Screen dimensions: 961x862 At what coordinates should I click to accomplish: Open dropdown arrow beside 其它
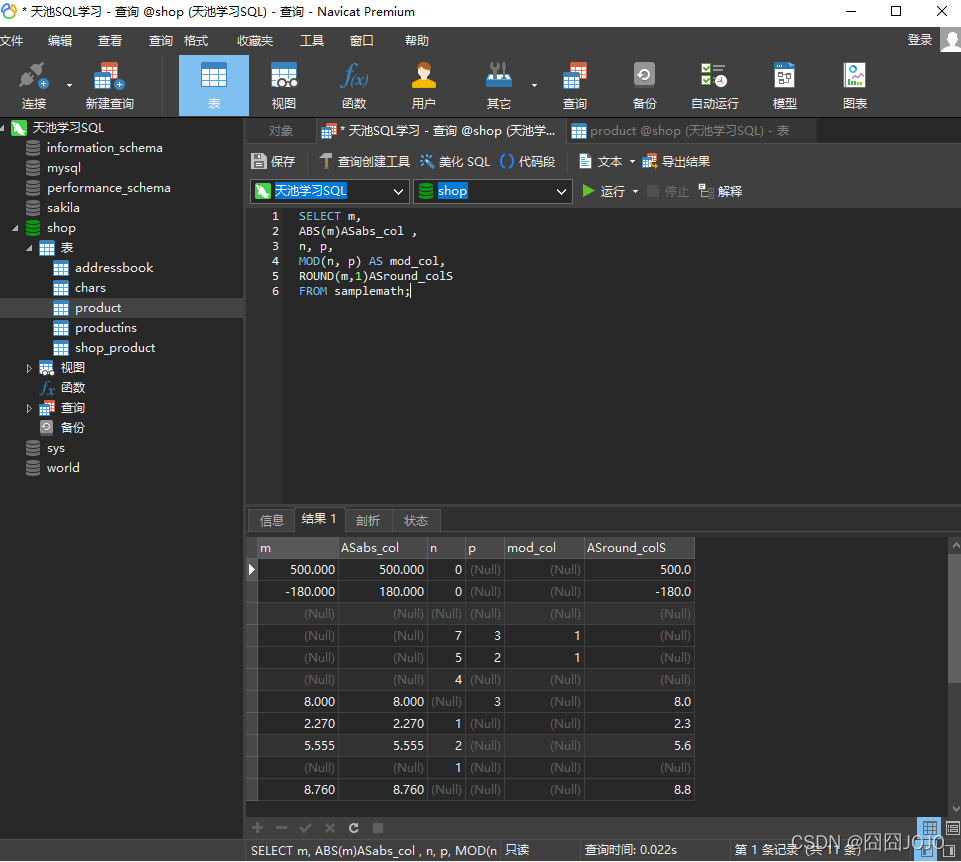[534, 85]
